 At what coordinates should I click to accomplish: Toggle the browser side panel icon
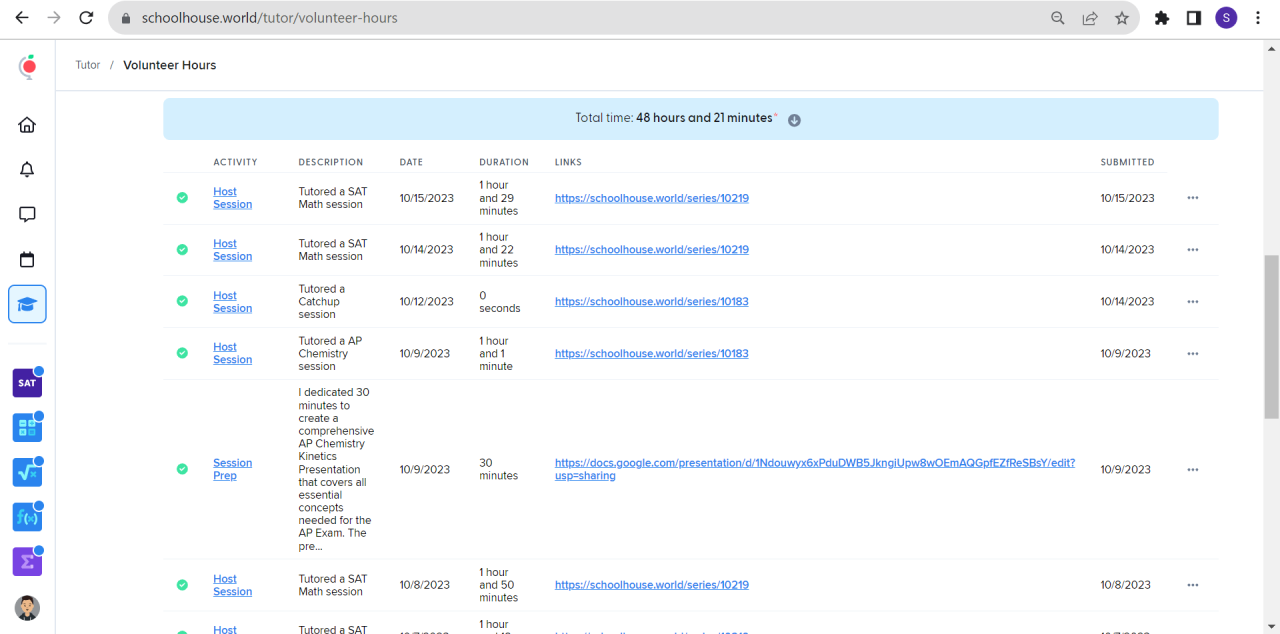1194,18
